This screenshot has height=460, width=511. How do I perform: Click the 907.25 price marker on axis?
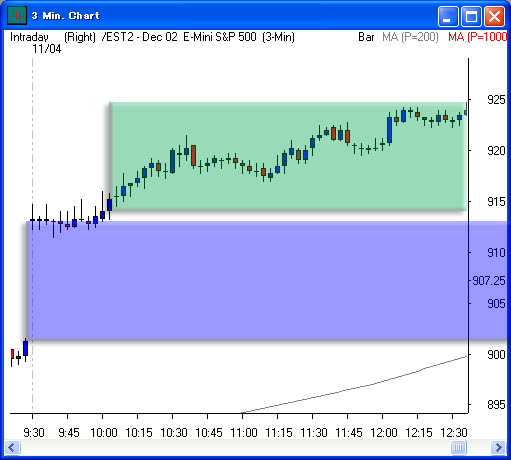[489, 281]
